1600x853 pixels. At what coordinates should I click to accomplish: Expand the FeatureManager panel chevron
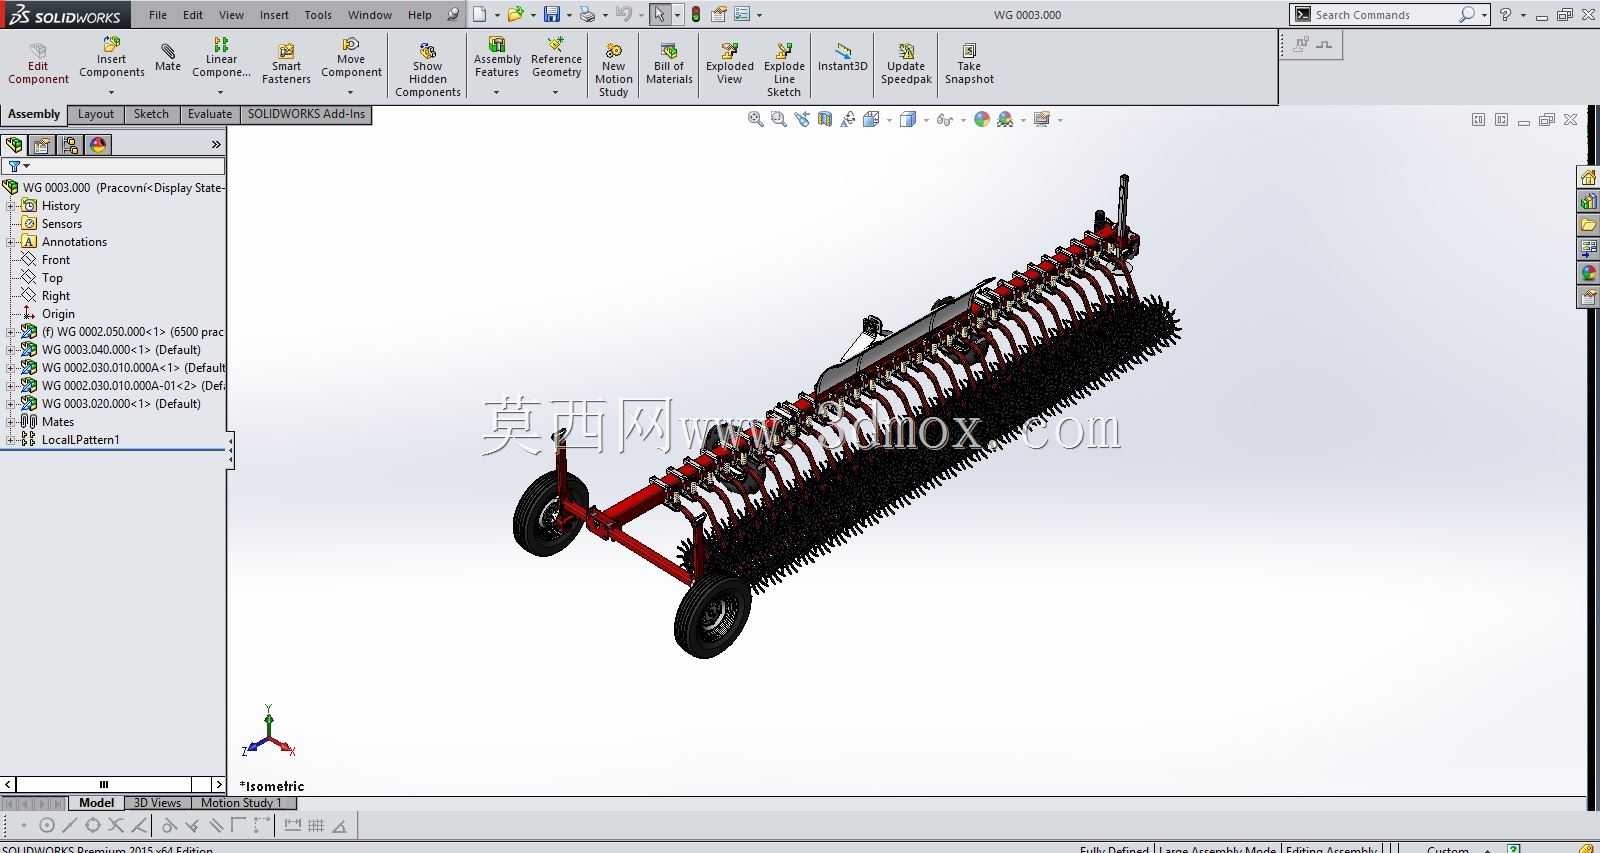216,145
